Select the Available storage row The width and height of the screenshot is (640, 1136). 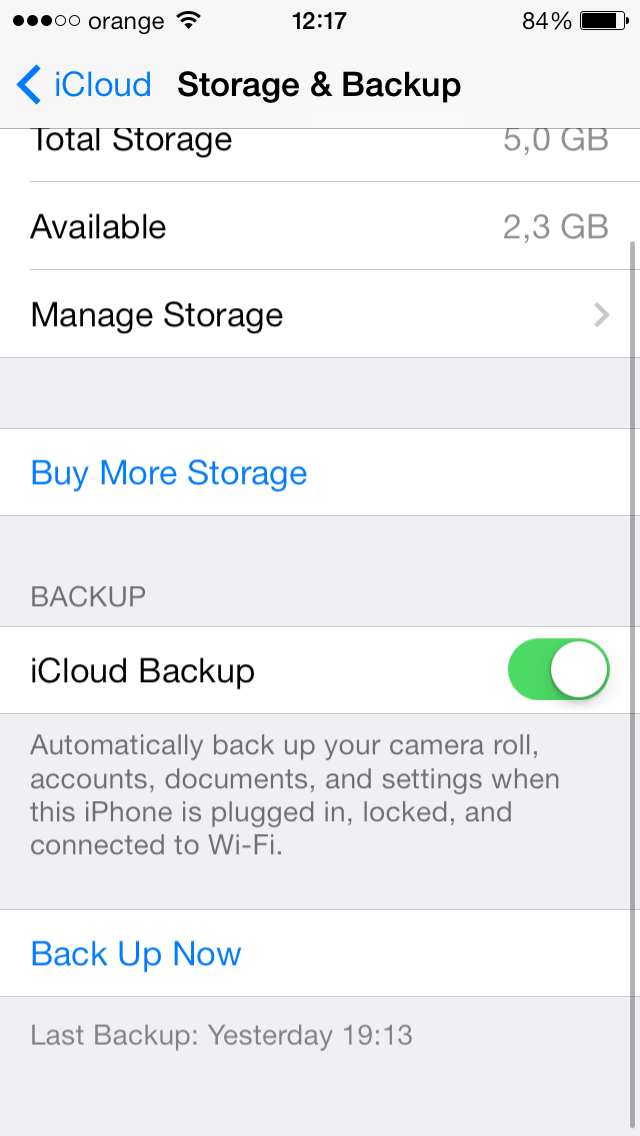point(320,226)
